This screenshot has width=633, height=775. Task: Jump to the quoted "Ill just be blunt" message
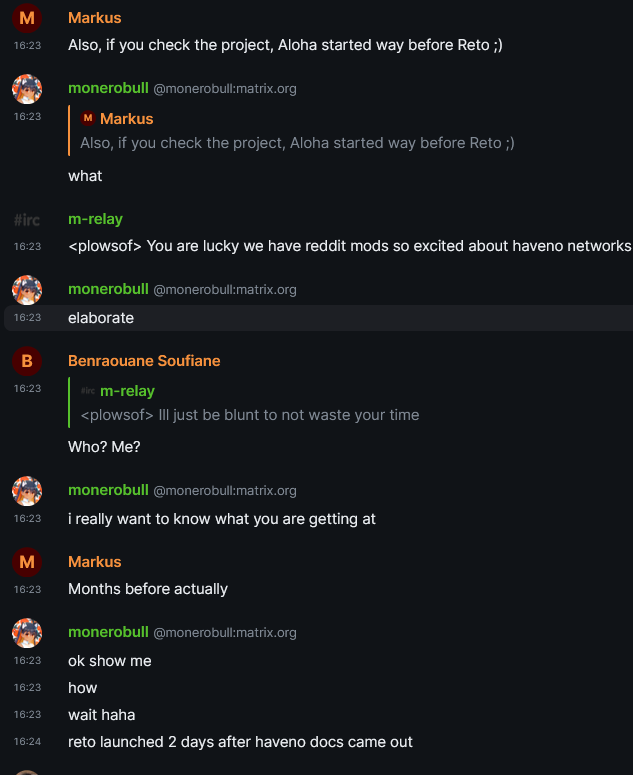(x=249, y=415)
